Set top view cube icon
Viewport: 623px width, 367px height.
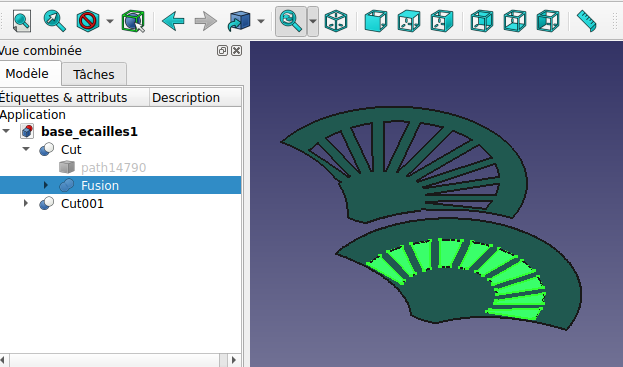tap(409, 21)
